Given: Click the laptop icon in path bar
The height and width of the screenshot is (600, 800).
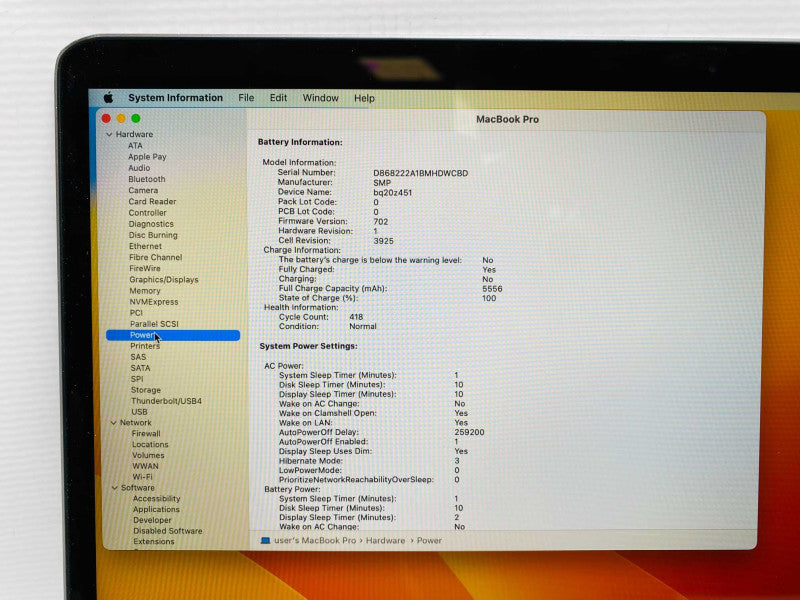Looking at the screenshot, I should [265, 540].
